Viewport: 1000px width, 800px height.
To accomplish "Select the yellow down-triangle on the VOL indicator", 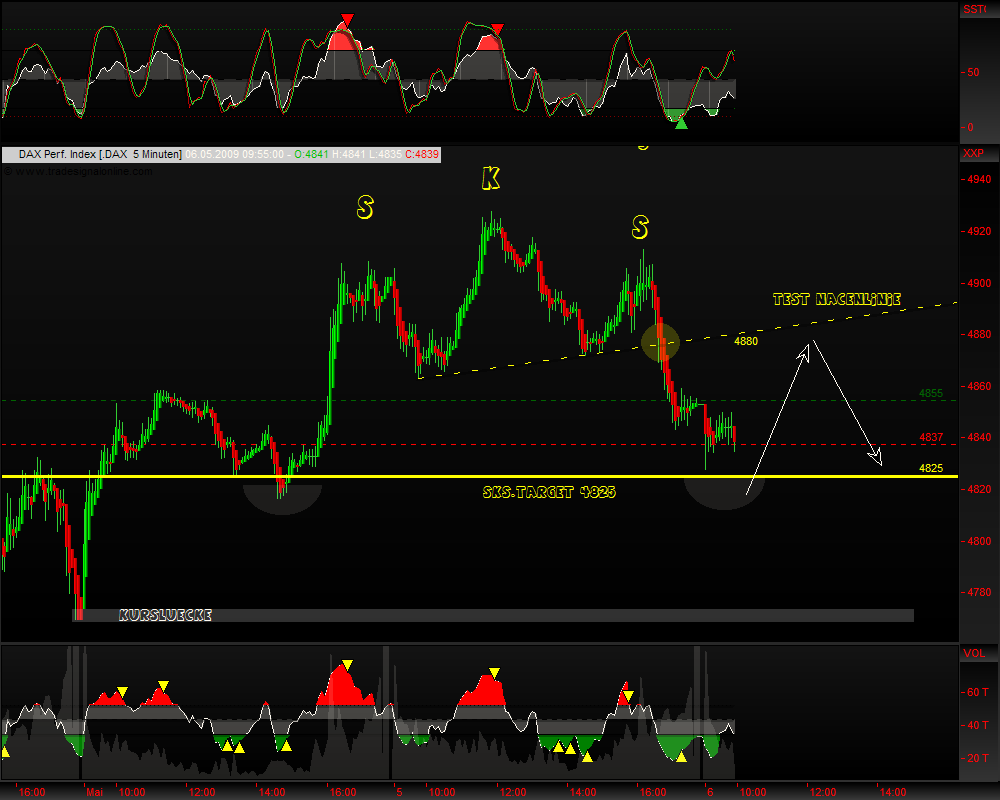I will (345, 661).
